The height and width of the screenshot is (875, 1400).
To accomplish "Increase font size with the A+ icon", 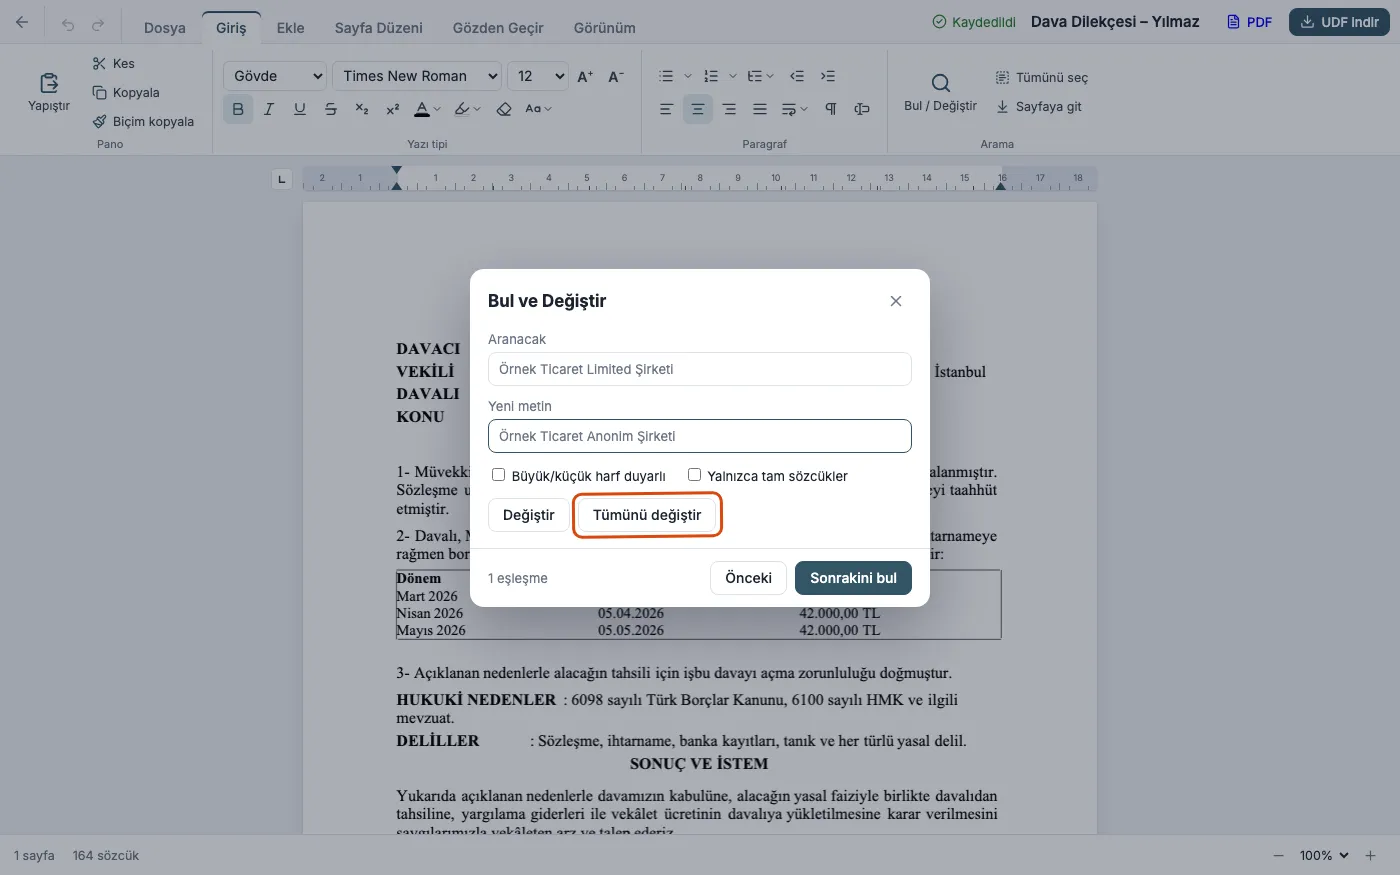I will [586, 76].
